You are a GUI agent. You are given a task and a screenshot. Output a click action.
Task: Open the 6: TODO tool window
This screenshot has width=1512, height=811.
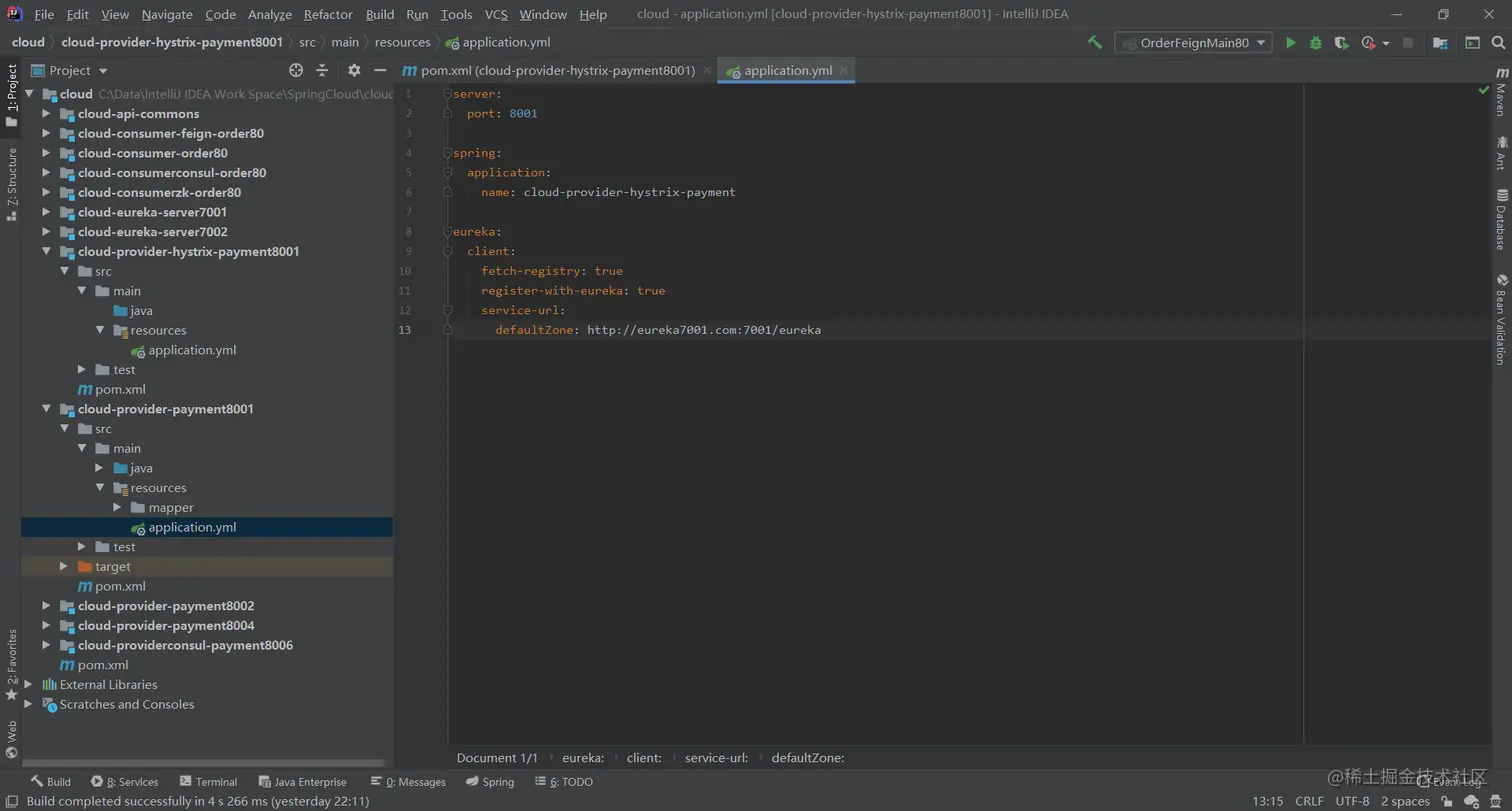[564, 782]
